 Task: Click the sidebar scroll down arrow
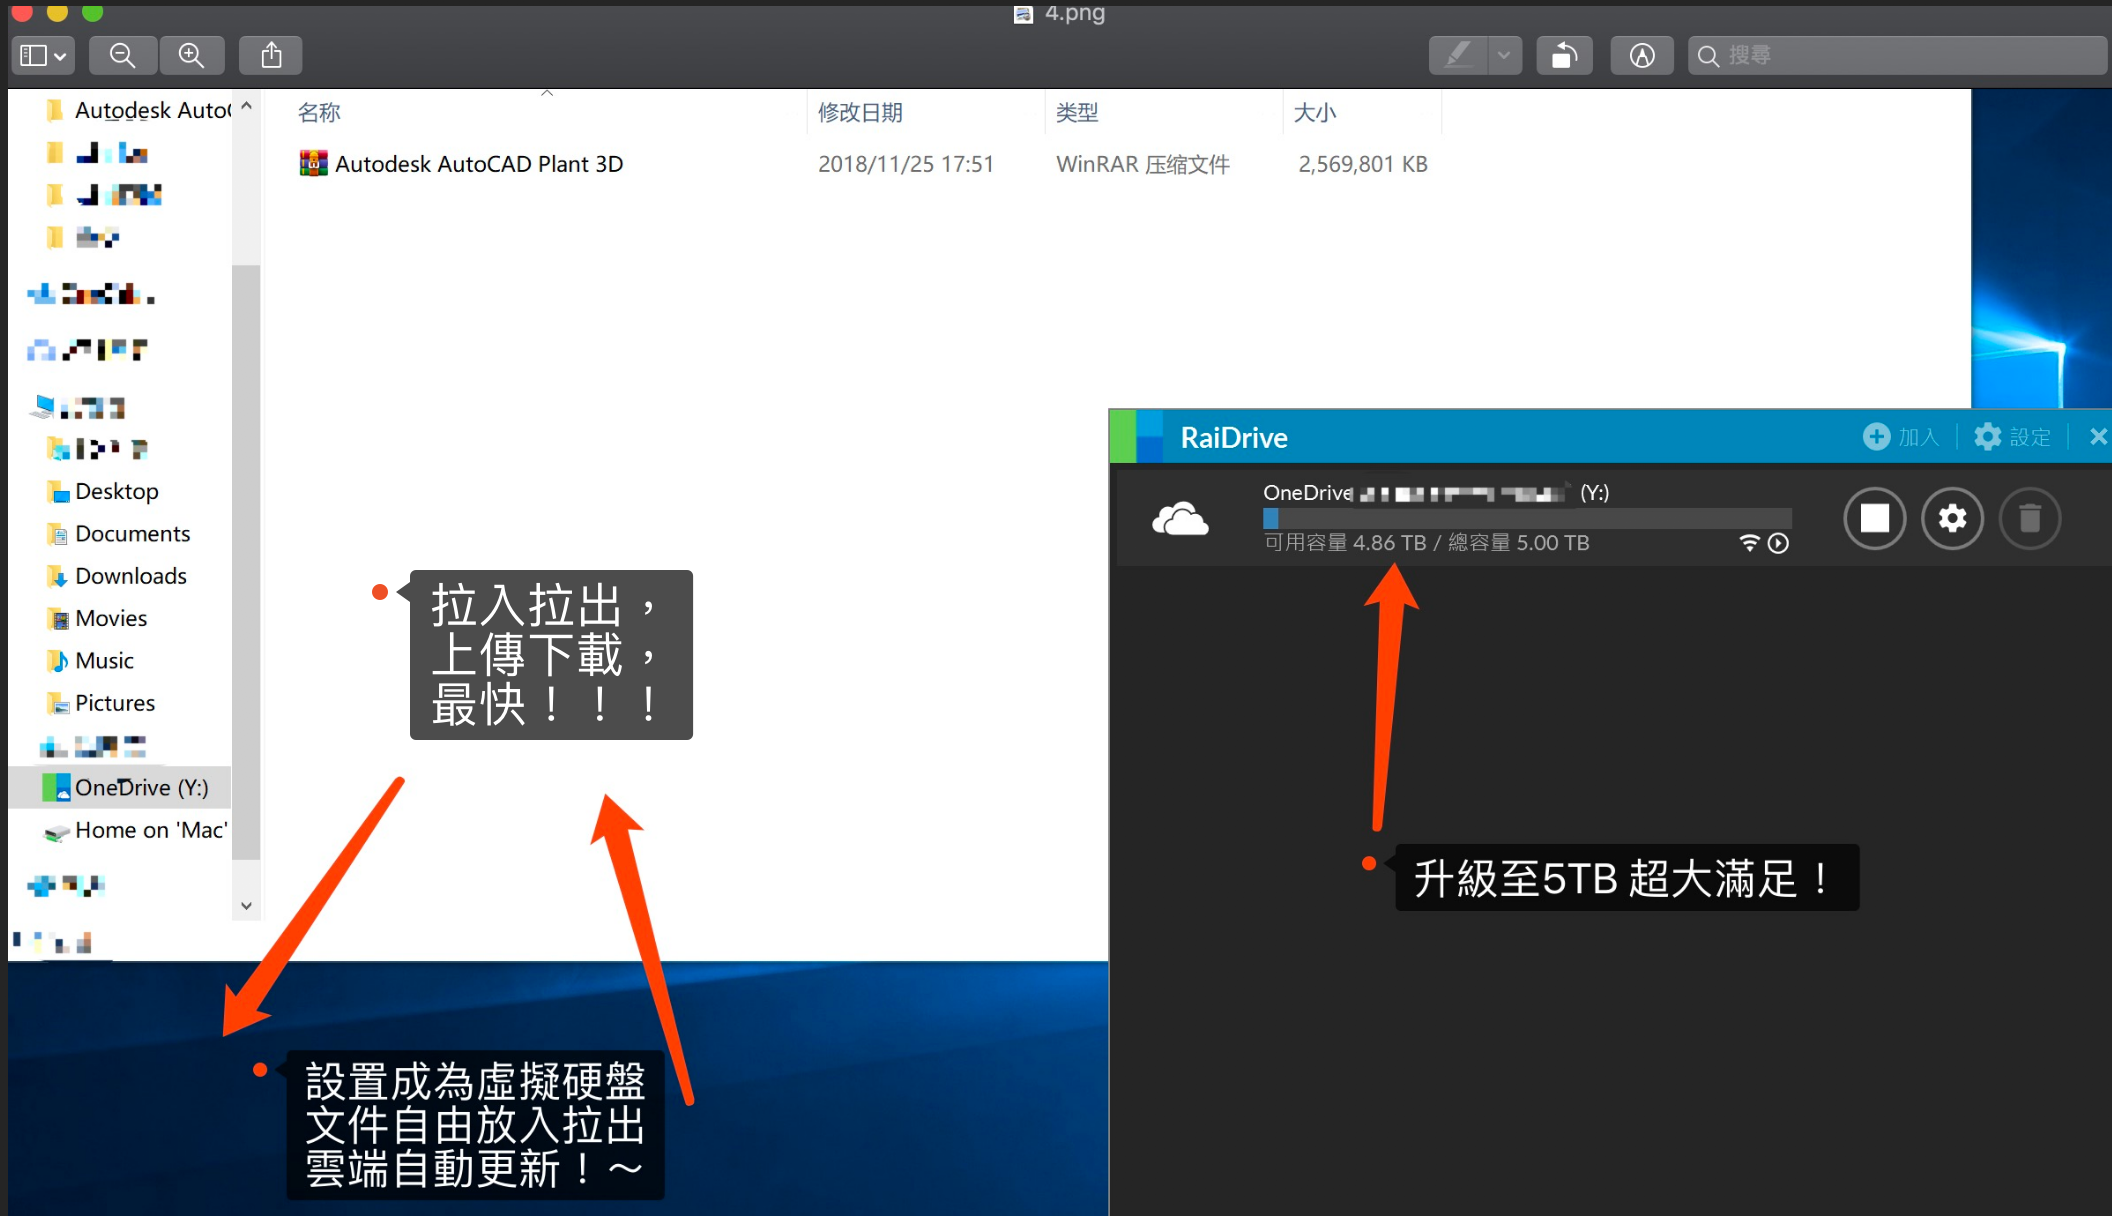tap(246, 906)
